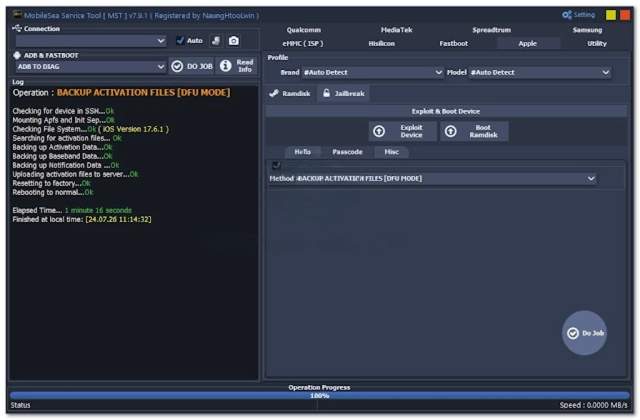Viewport: 640px width, 420px height.
Task: Expand the Model #Auto Detect dropdown
Action: (540, 72)
